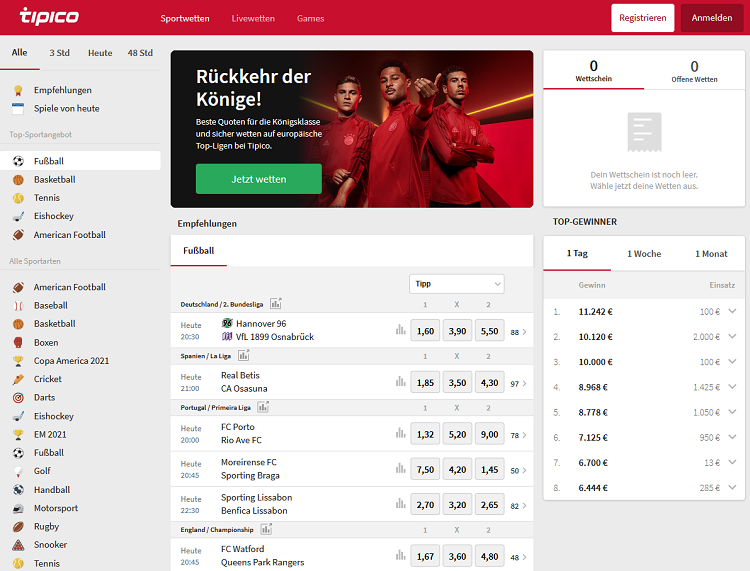The image size is (750, 571).
Task: Click the Boxen boxing glove icon
Action: 18,342
